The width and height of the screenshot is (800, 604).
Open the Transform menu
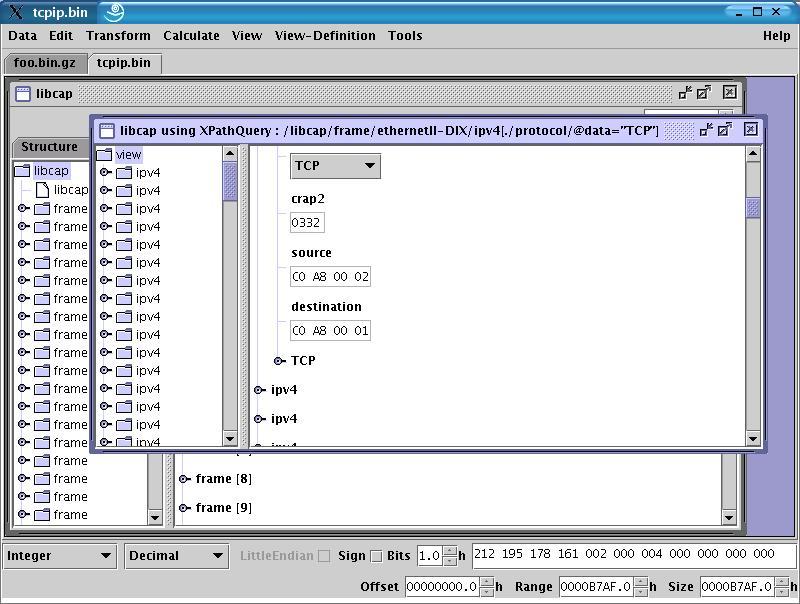(118, 35)
